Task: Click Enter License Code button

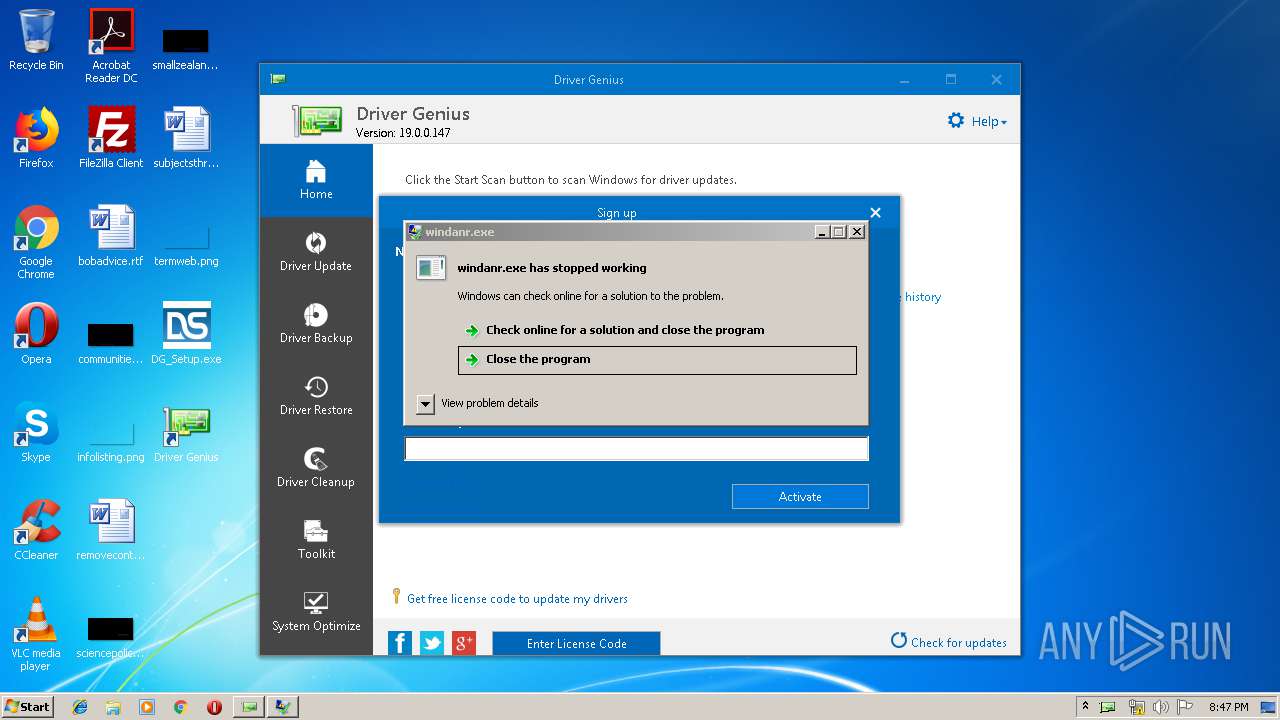Action: [576, 644]
